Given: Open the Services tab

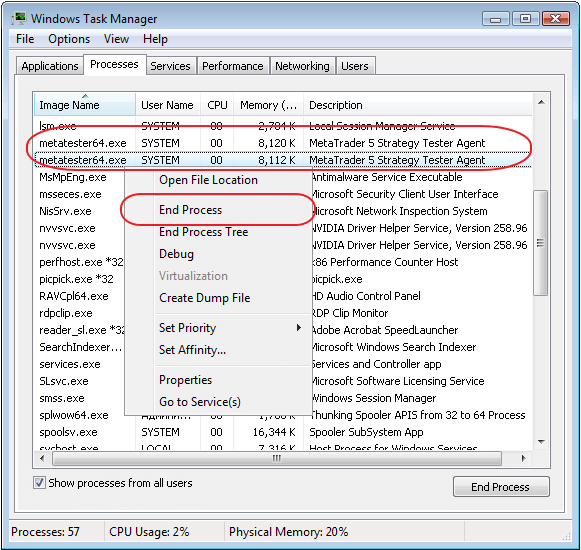Looking at the screenshot, I should (170, 66).
